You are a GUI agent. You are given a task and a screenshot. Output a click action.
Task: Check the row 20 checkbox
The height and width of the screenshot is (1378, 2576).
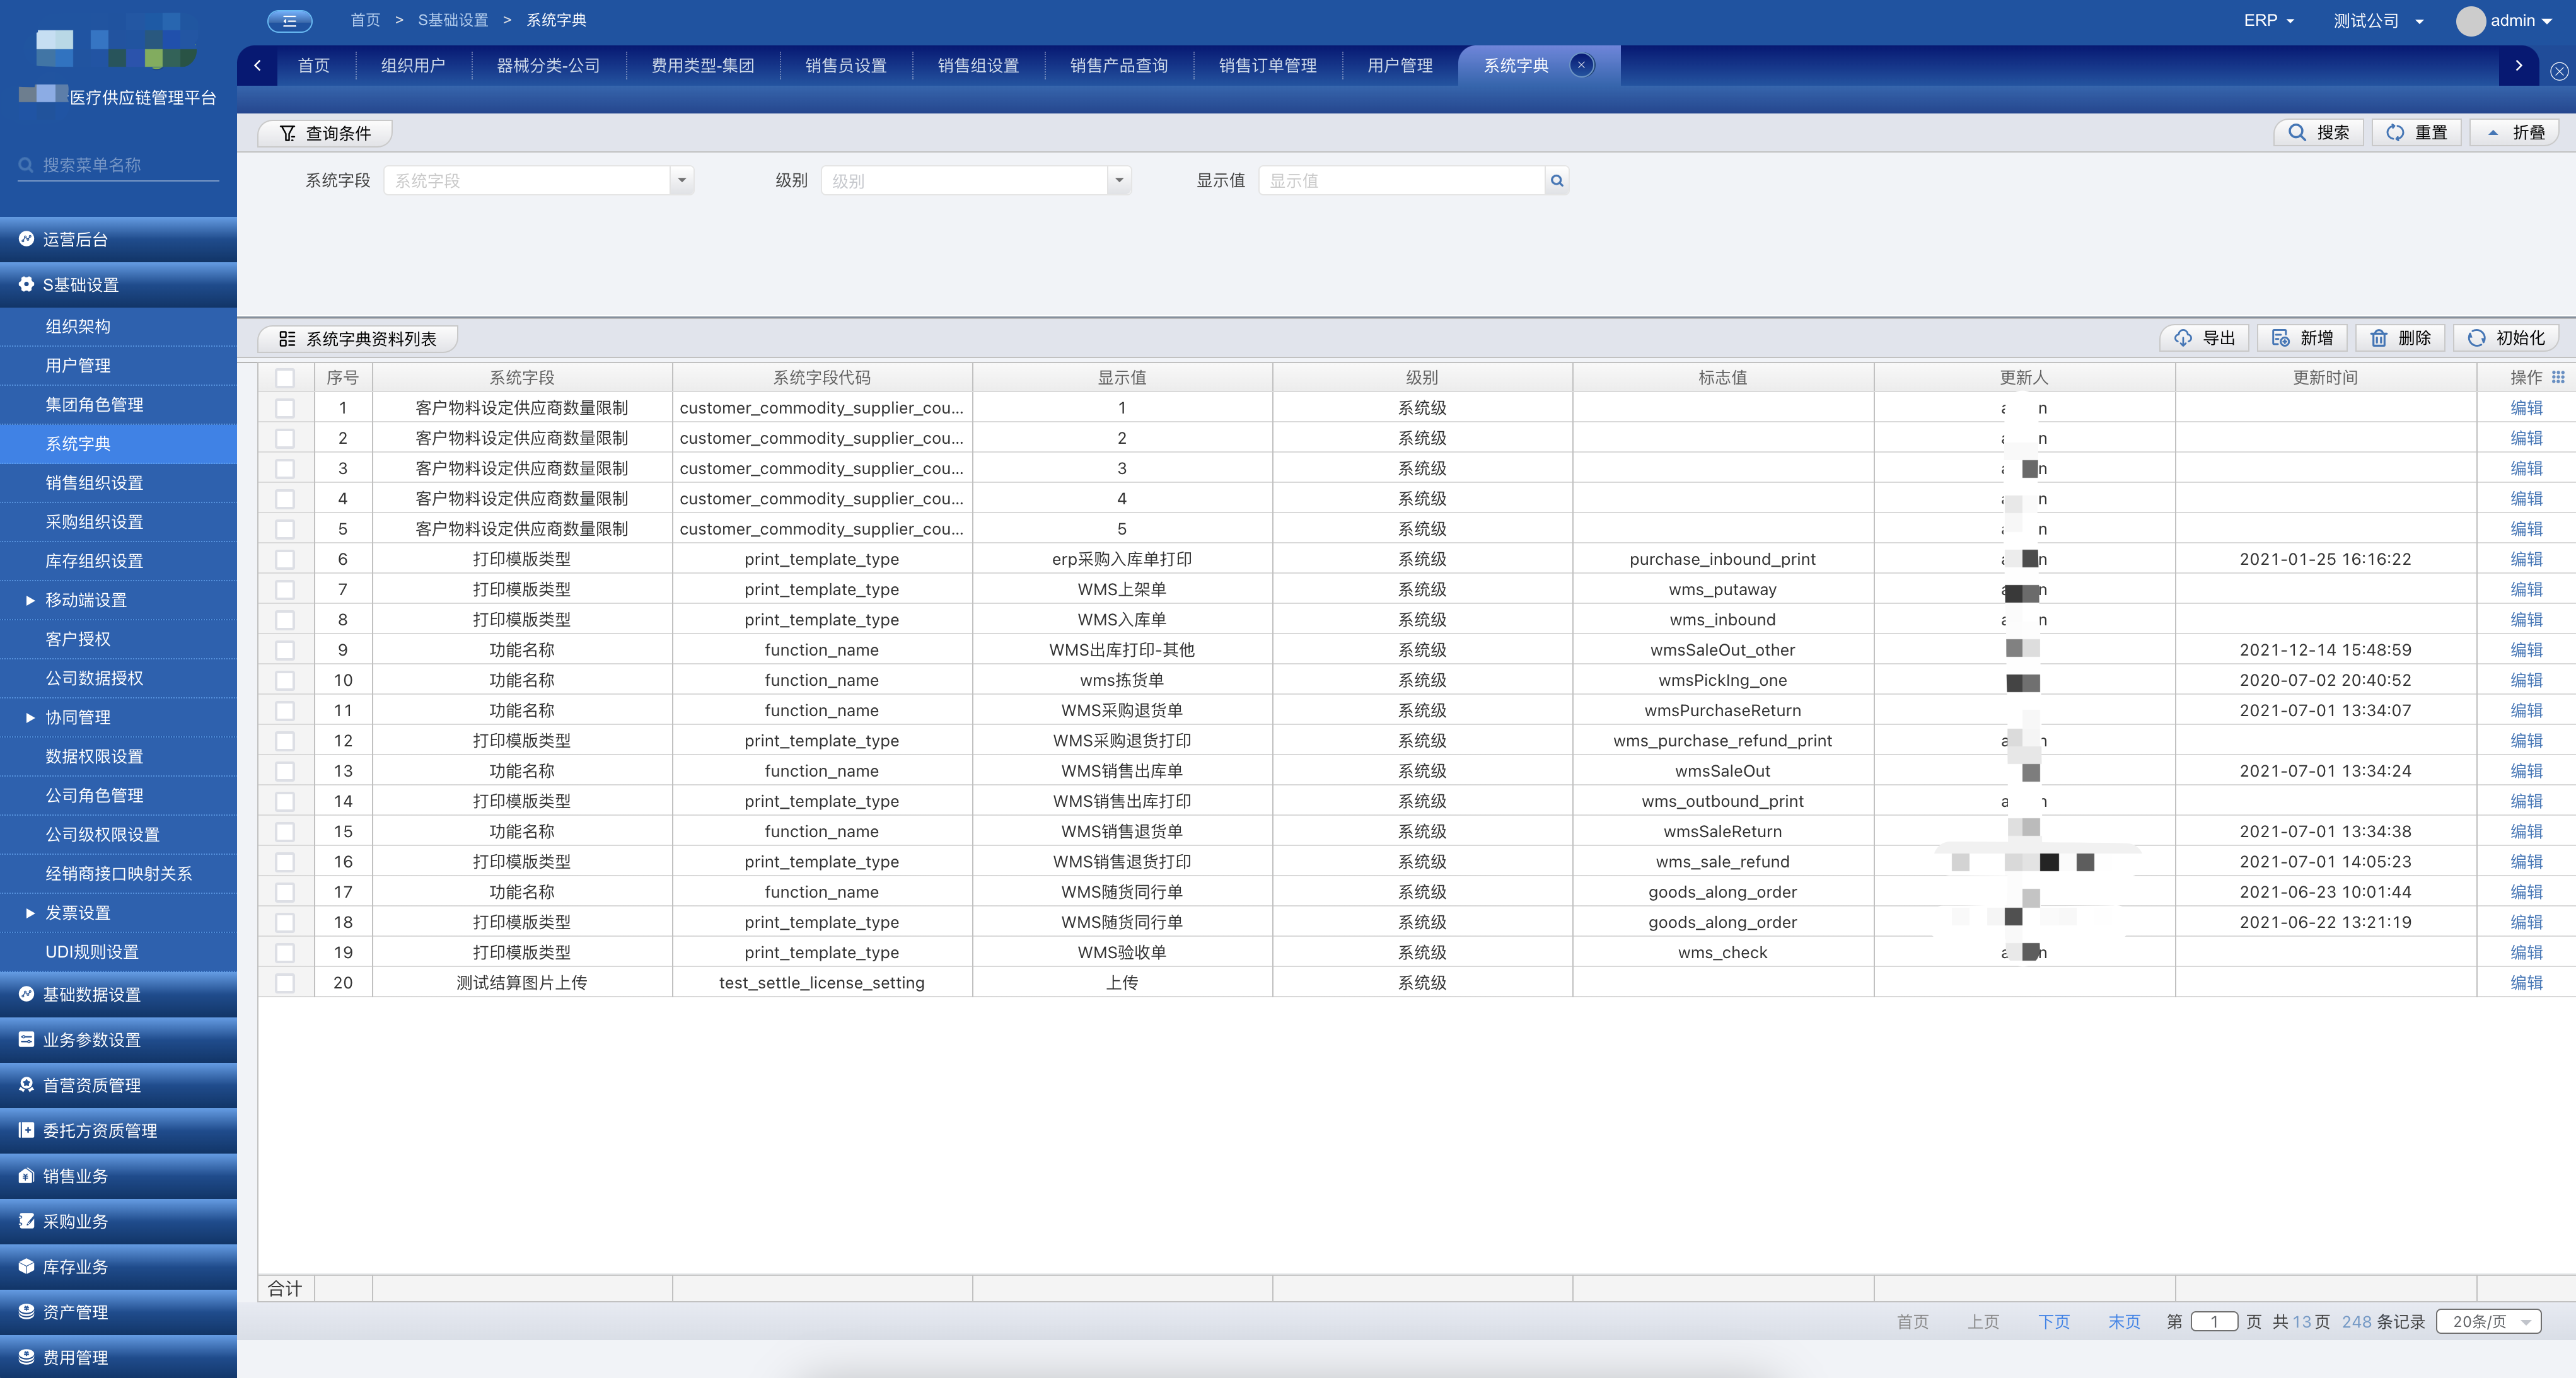[285, 983]
